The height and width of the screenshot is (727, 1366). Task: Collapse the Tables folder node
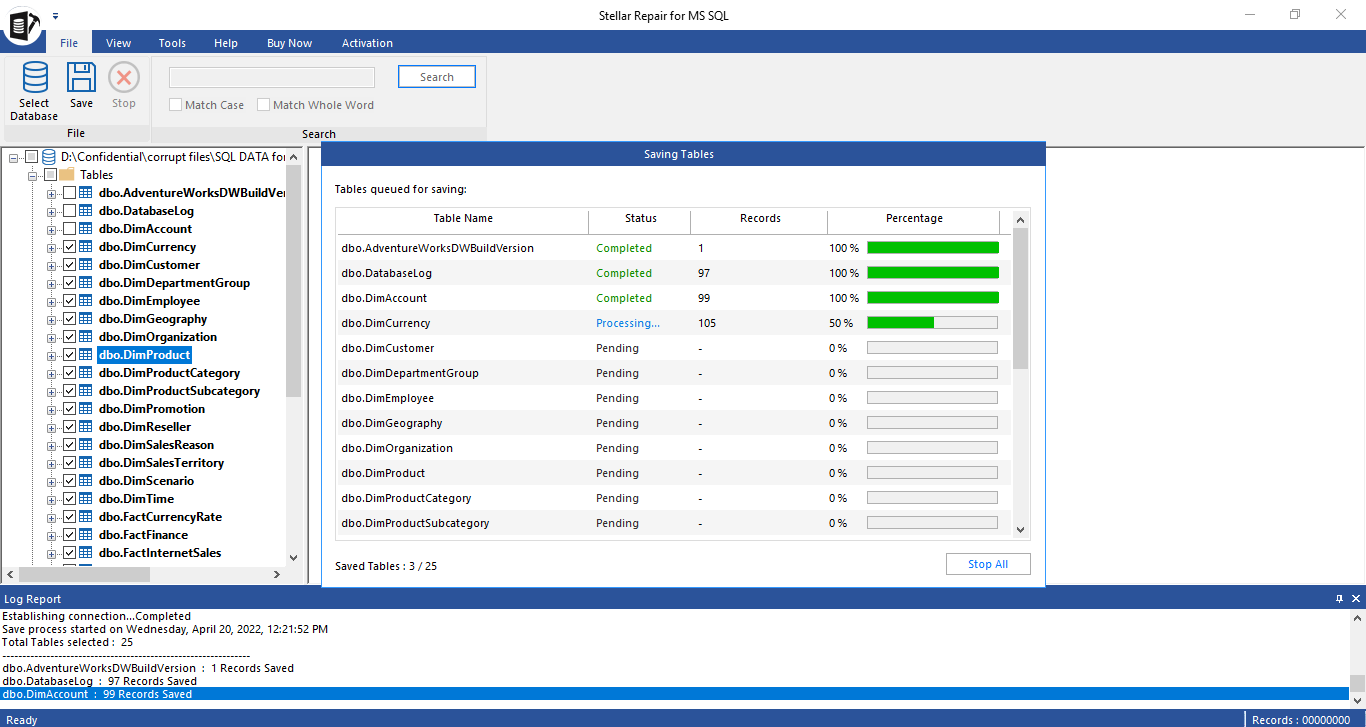click(33, 175)
